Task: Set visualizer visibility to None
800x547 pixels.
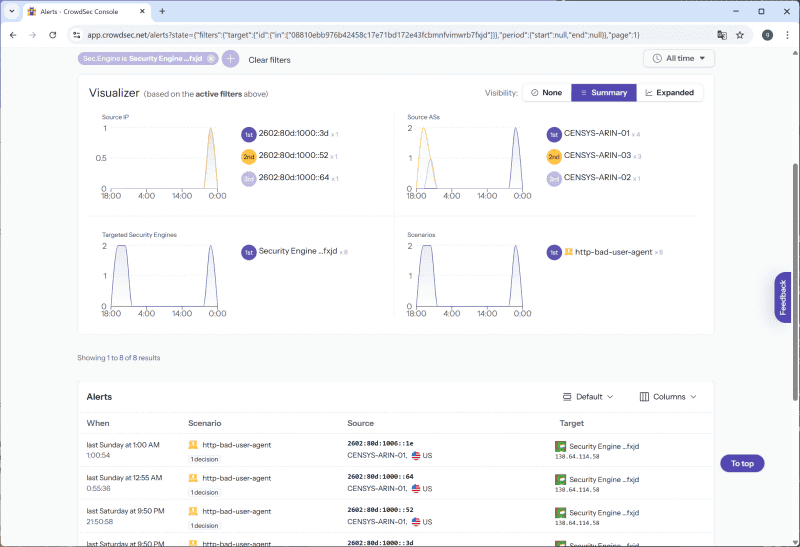Action: click(546, 93)
